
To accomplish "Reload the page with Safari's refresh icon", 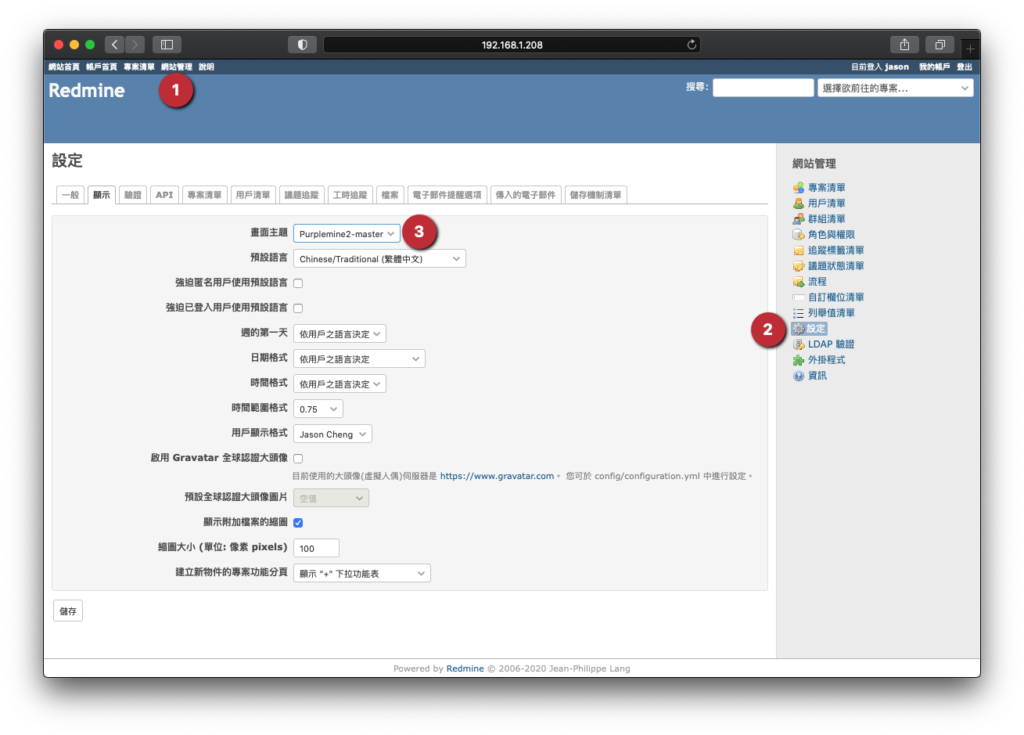I will (x=692, y=44).
